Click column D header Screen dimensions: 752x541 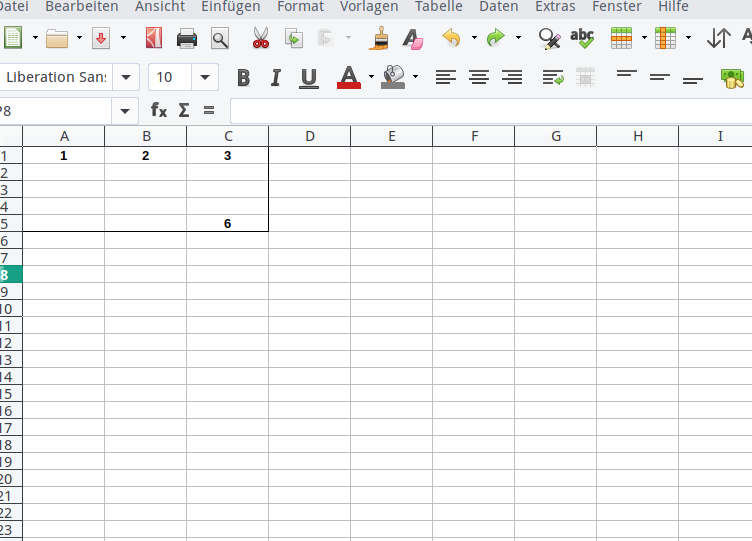pos(310,136)
